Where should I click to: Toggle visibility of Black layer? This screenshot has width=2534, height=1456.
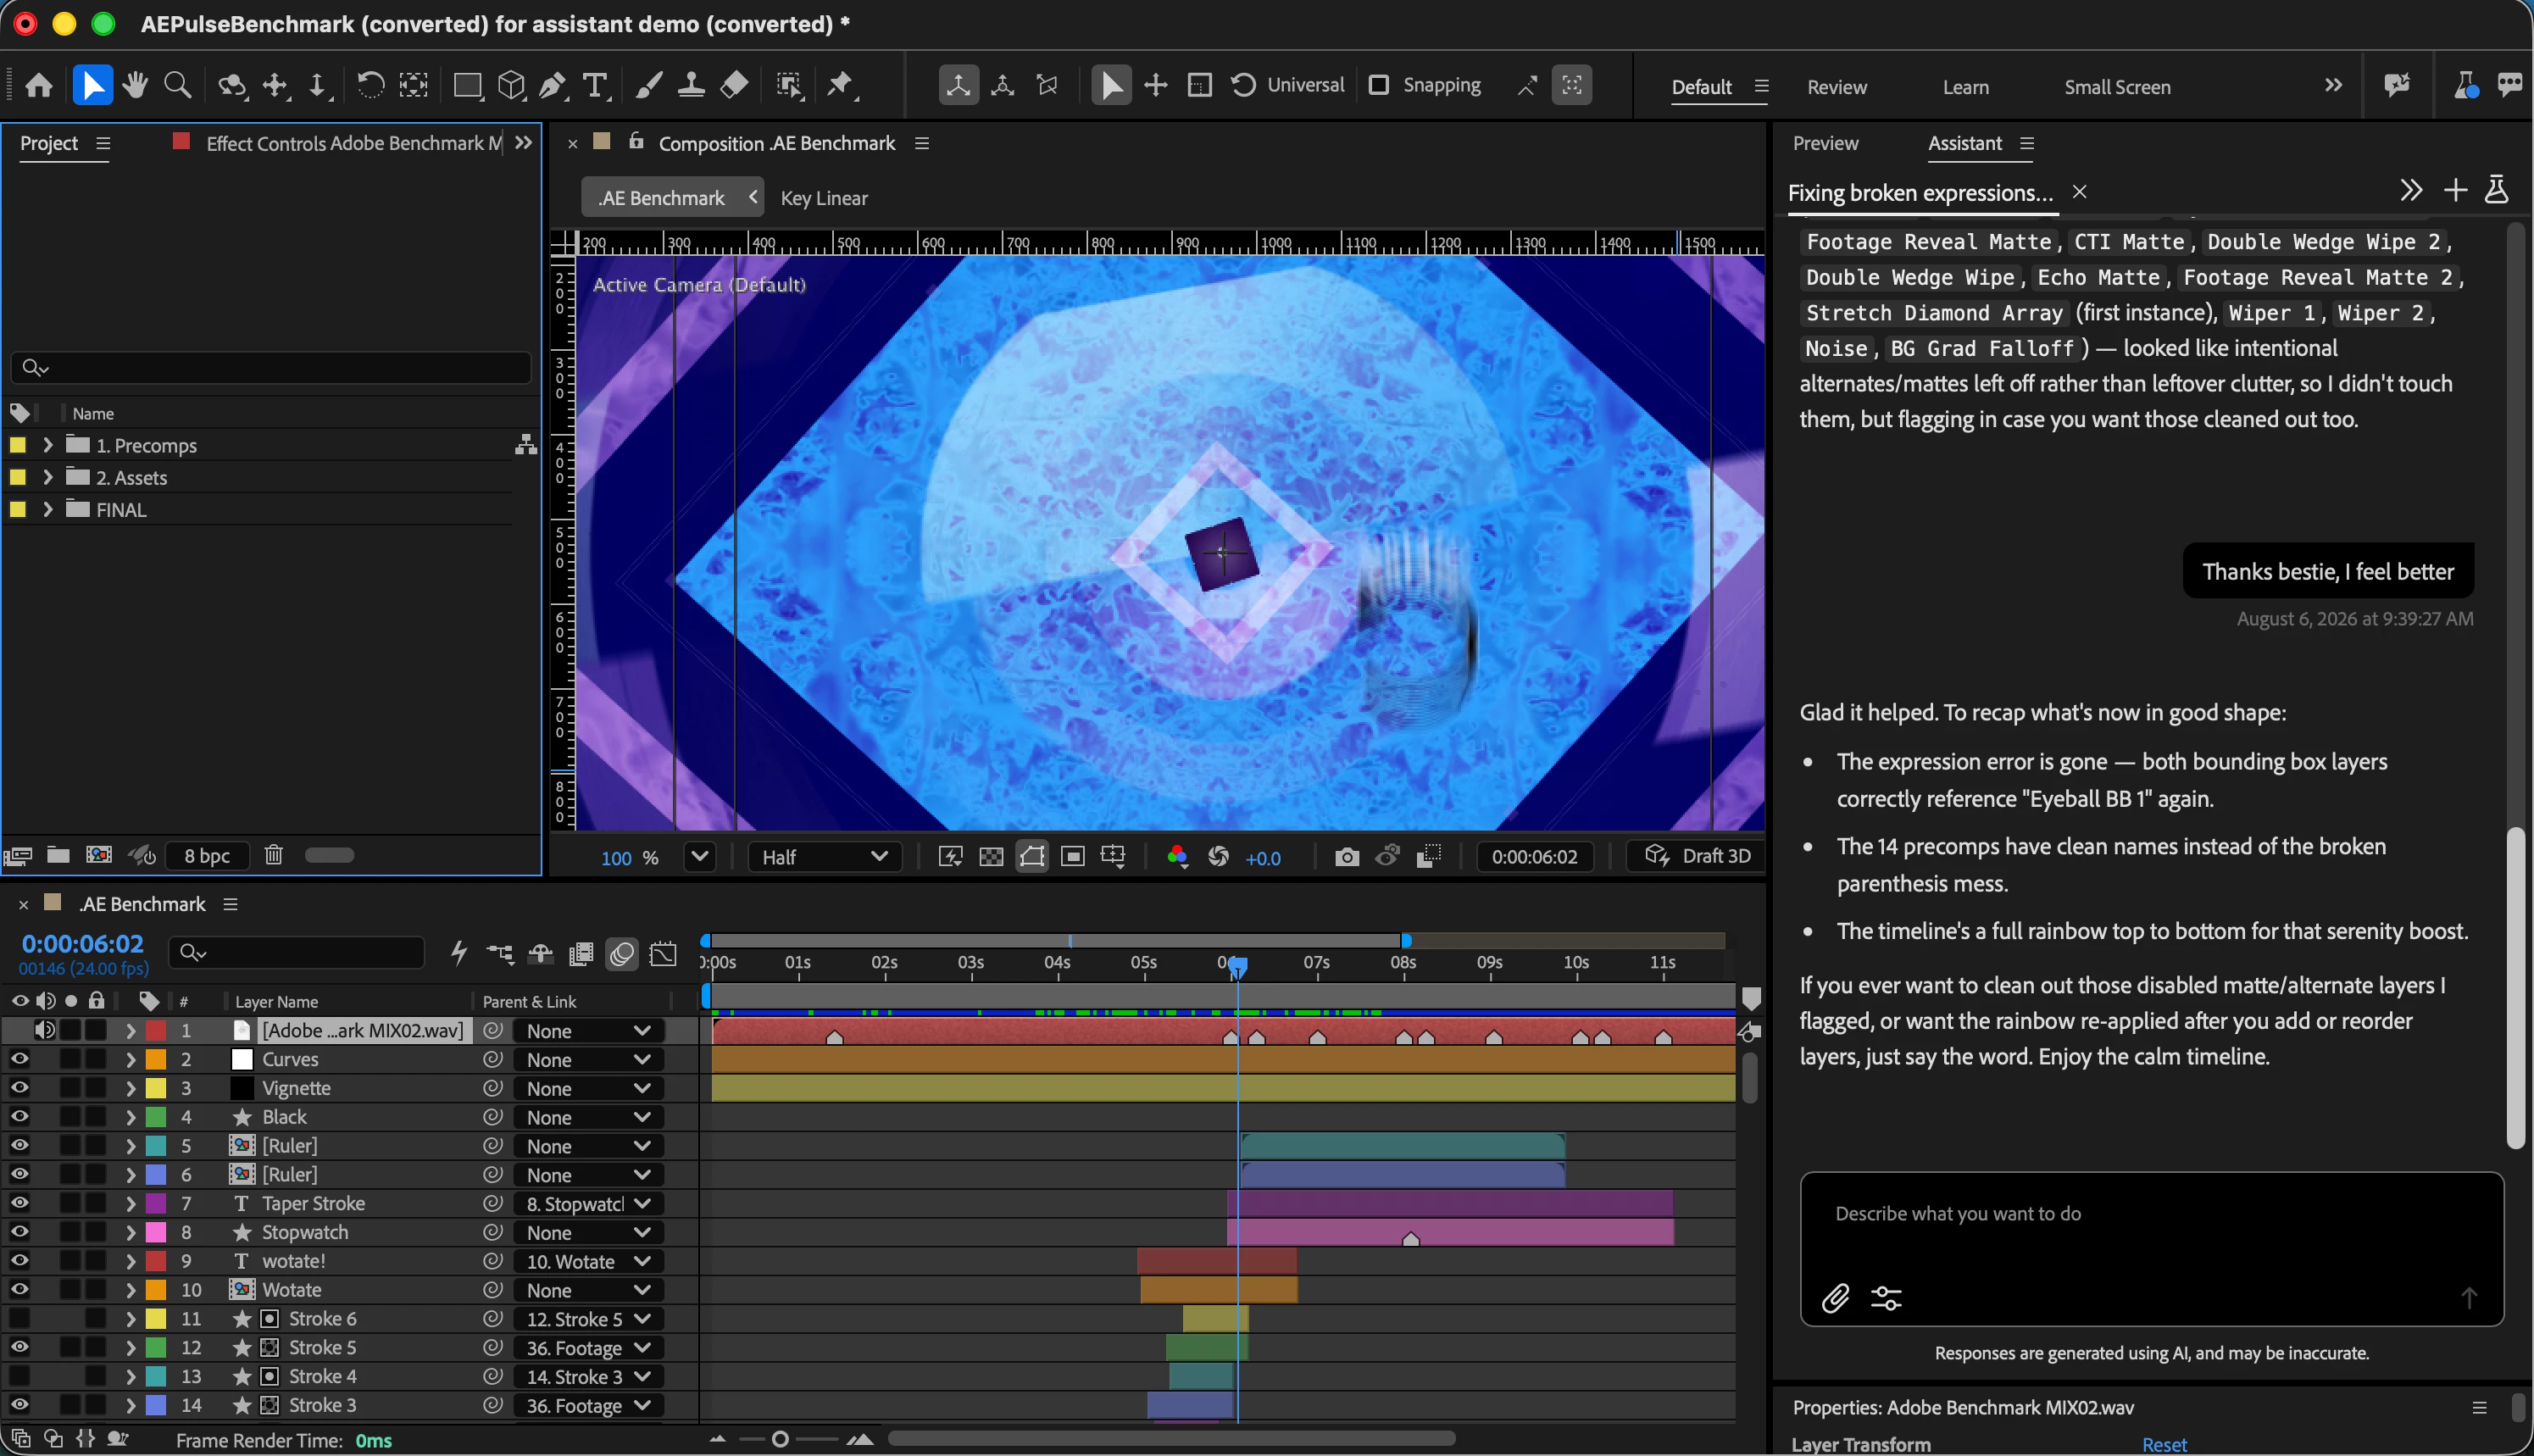19,1117
